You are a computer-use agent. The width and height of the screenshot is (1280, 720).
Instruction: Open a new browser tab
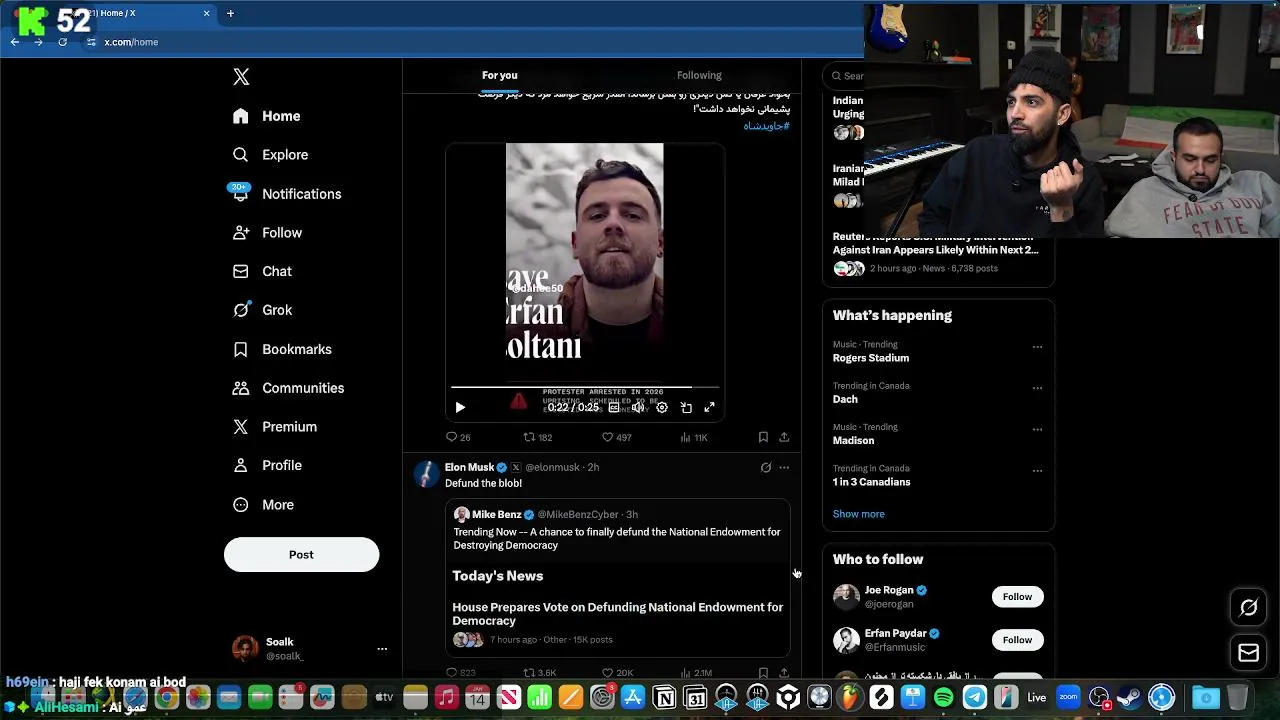point(230,13)
